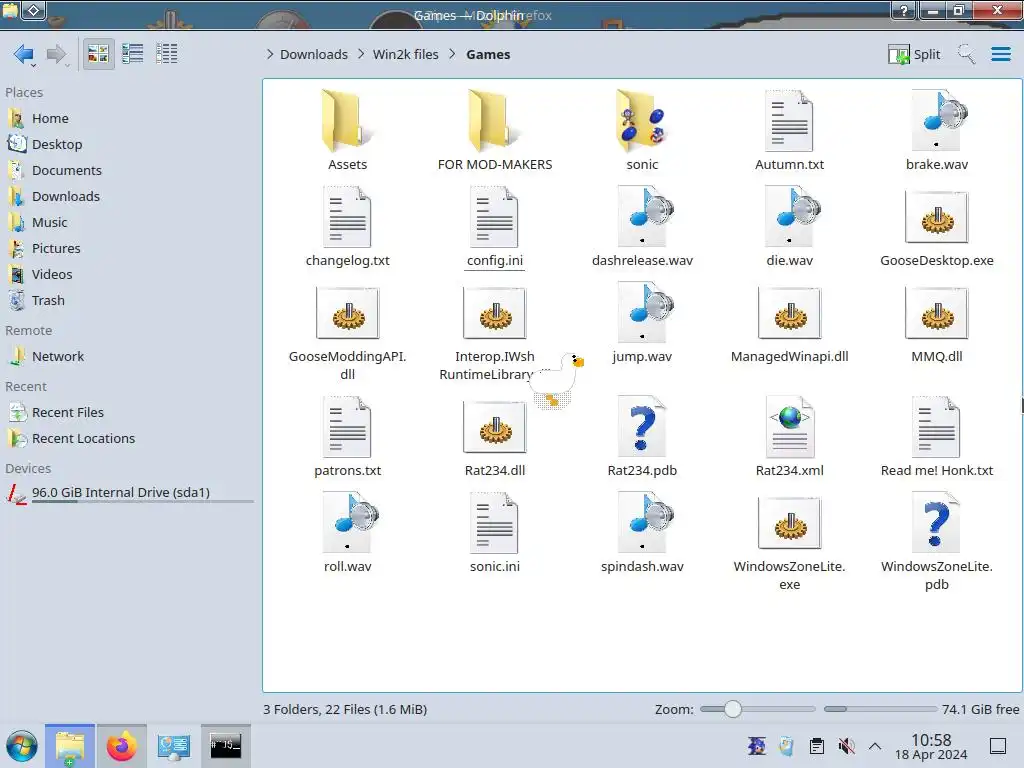The width and height of the screenshot is (1024, 768).
Task: Select WindowsZoneLite.pdb file
Action: click(x=936, y=542)
